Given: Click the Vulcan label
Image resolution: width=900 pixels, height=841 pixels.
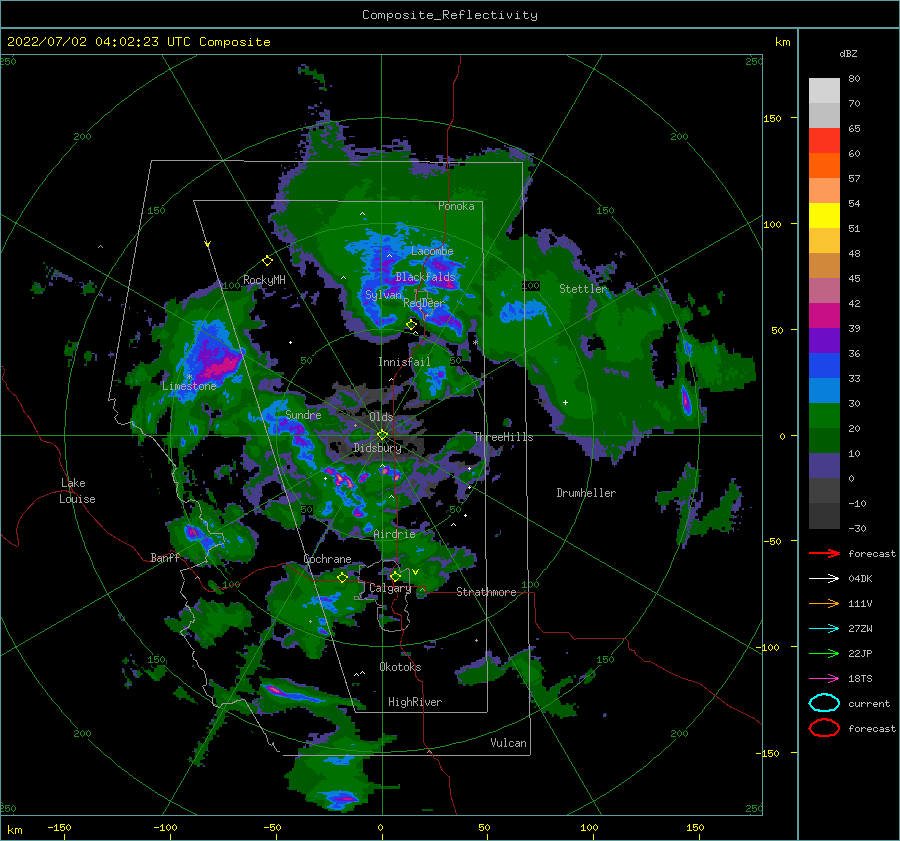Looking at the screenshot, I should (x=508, y=743).
